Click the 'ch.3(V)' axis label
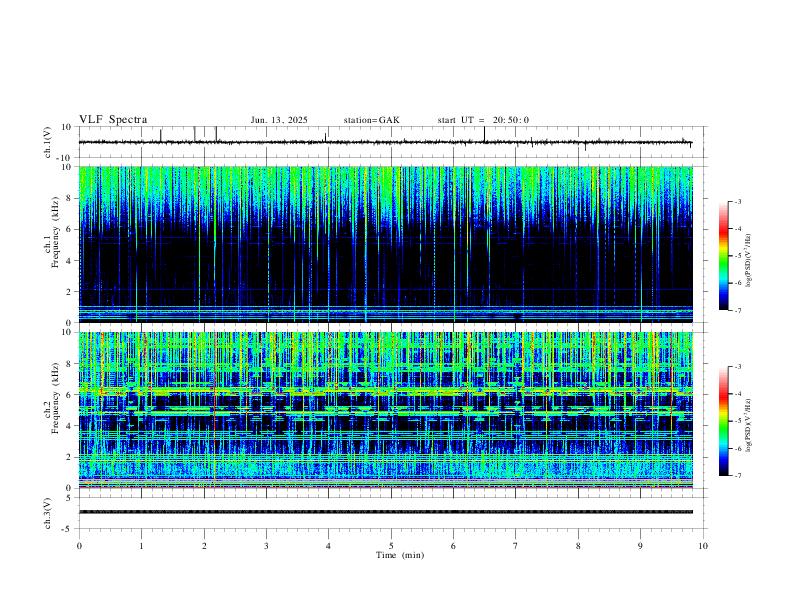792x612 pixels. click(48, 513)
